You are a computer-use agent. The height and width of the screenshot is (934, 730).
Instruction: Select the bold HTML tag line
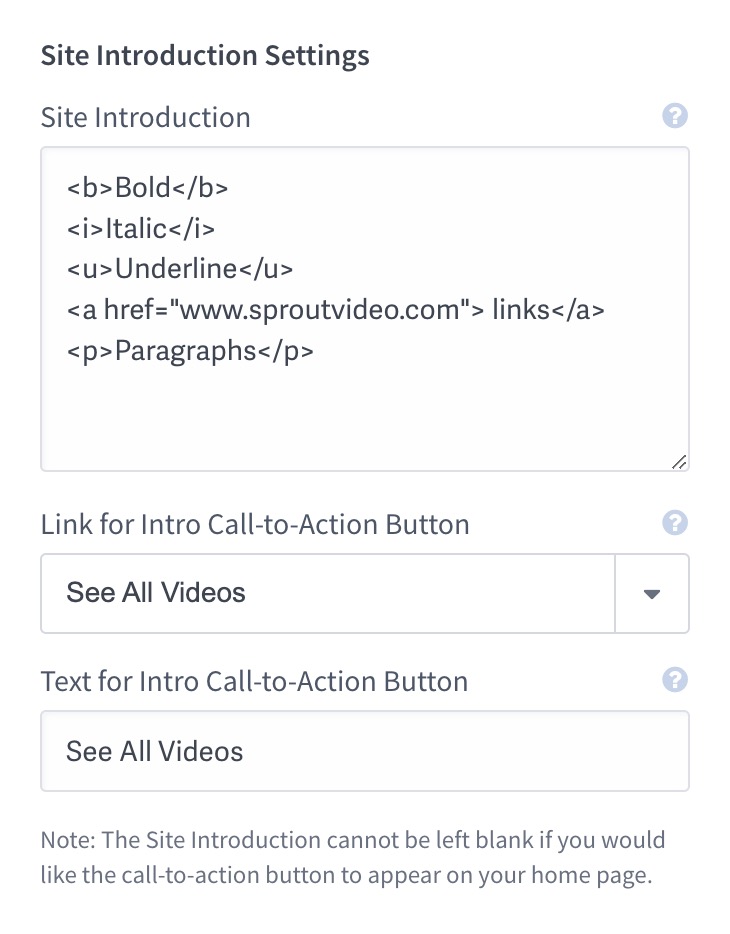(x=147, y=187)
